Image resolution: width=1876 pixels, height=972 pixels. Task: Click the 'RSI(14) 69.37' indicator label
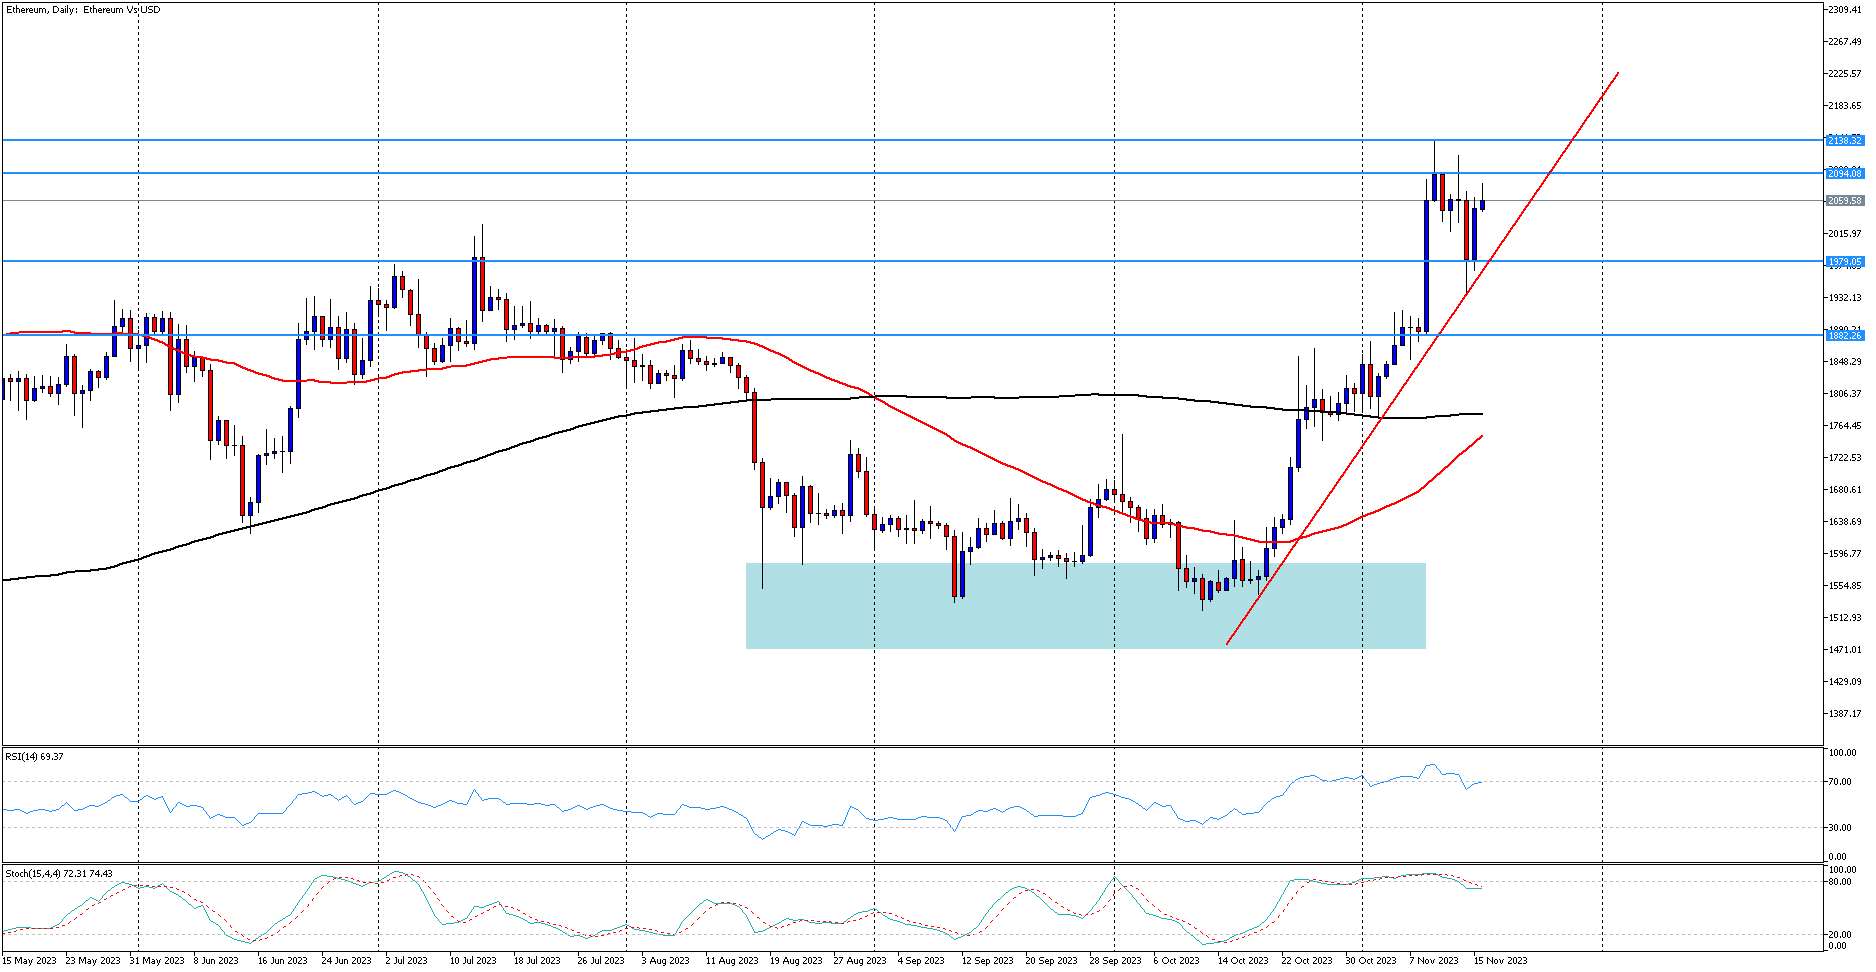35,757
